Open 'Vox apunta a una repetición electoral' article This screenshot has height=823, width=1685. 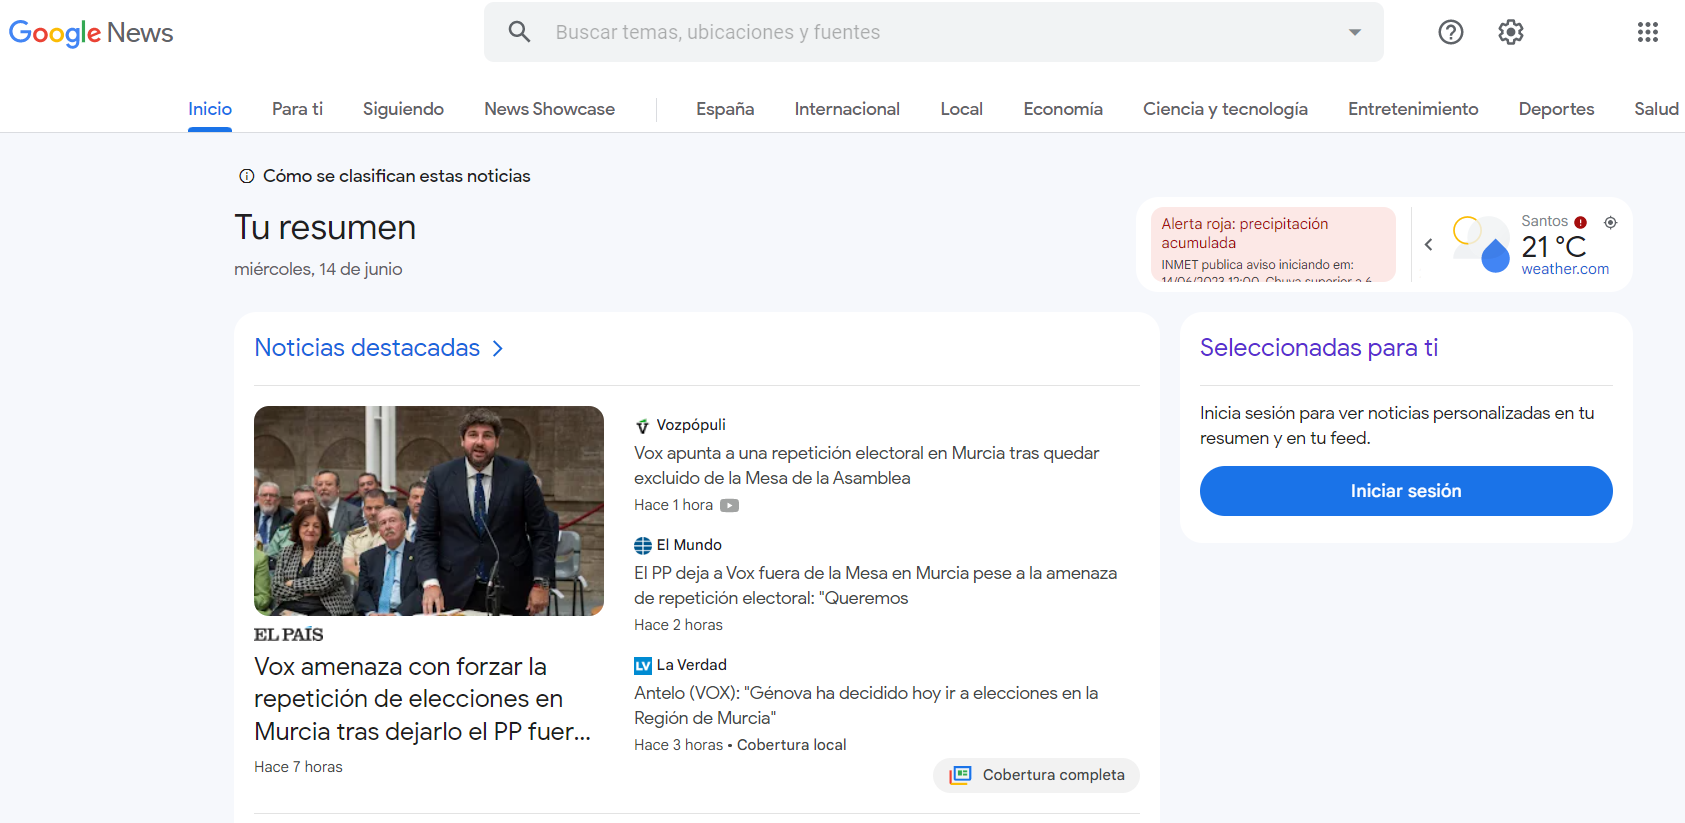867,465
